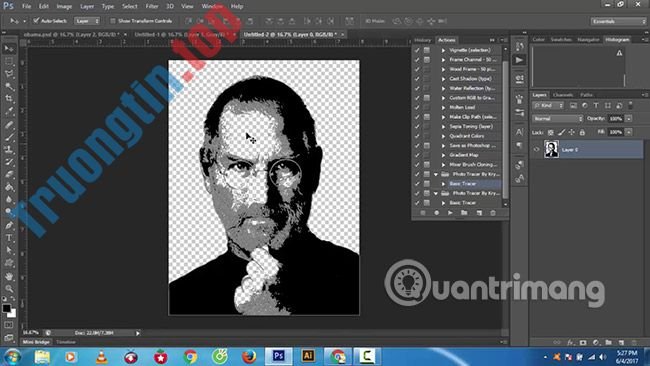650x366 pixels.
Task: Toggle the Auto-Select checkbox
Action: coord(36,20)
